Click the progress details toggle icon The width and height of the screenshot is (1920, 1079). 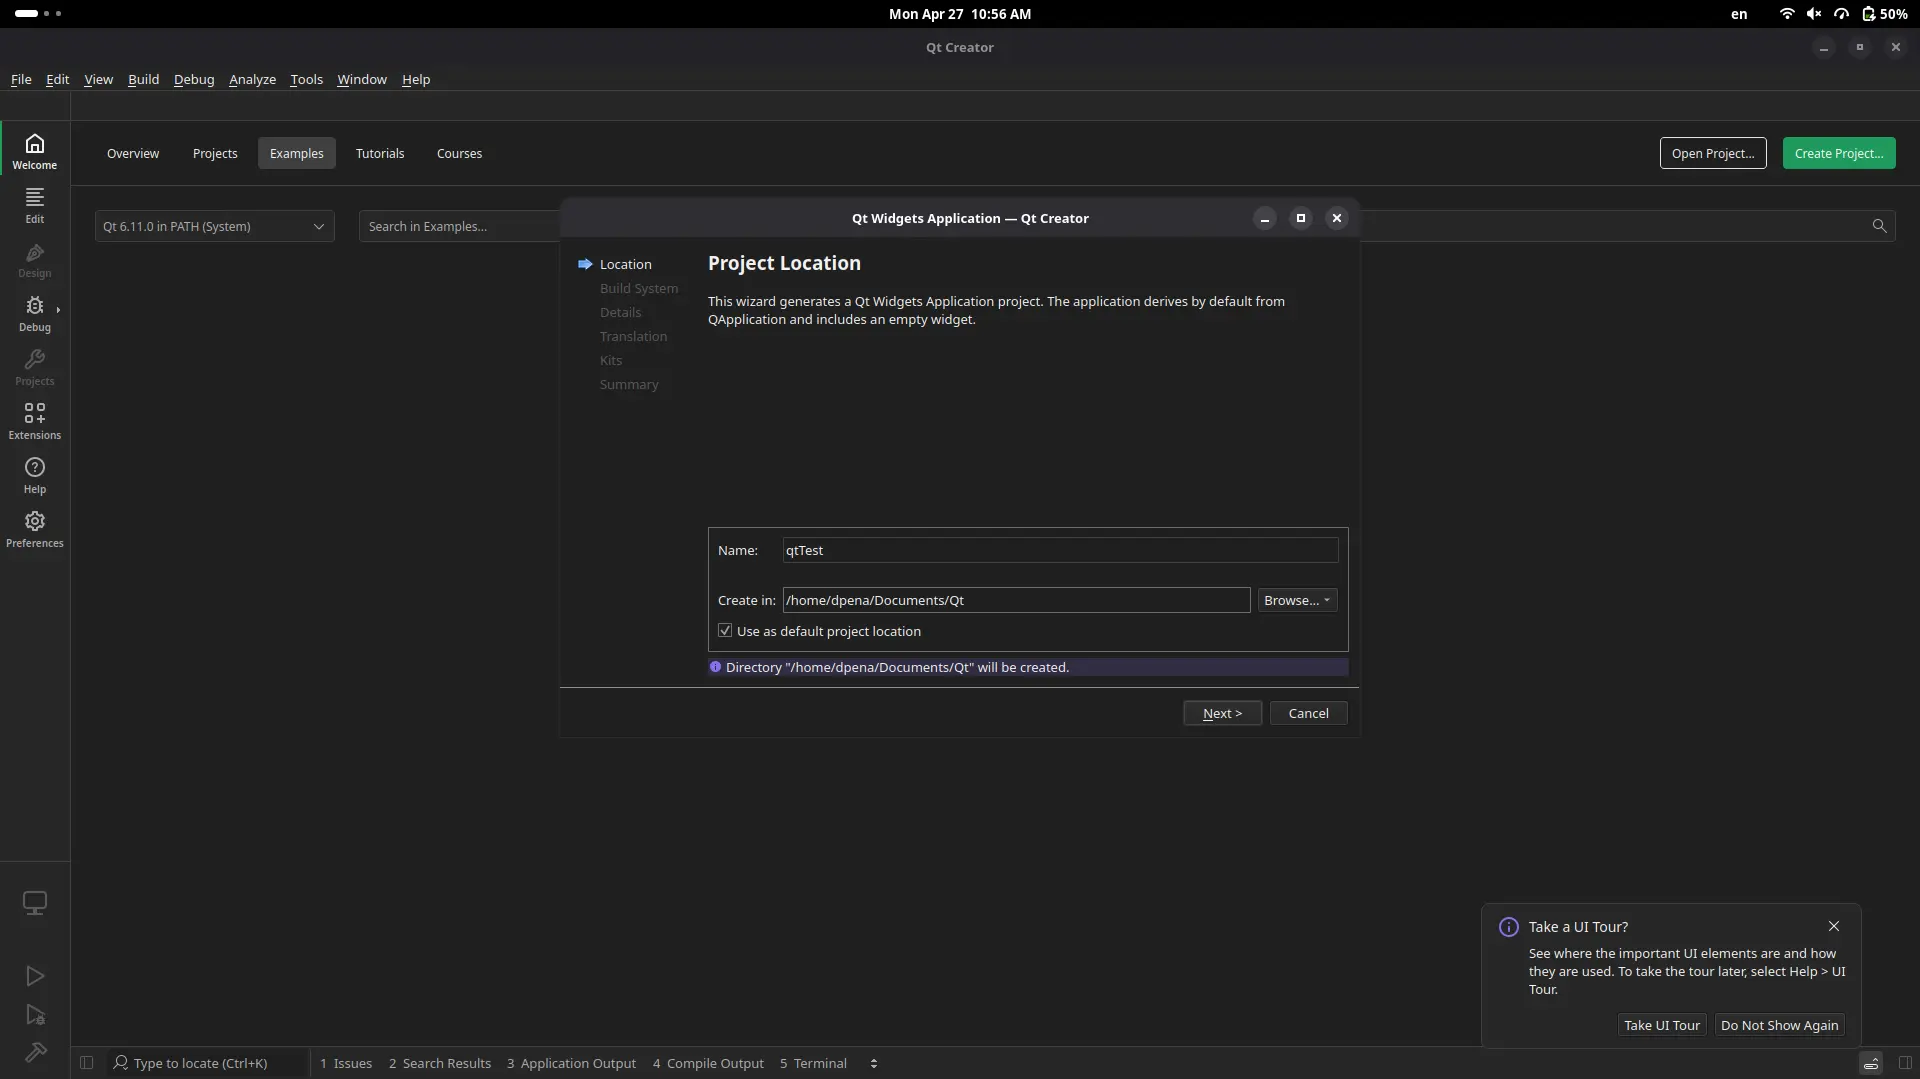pos(1871,1063)
